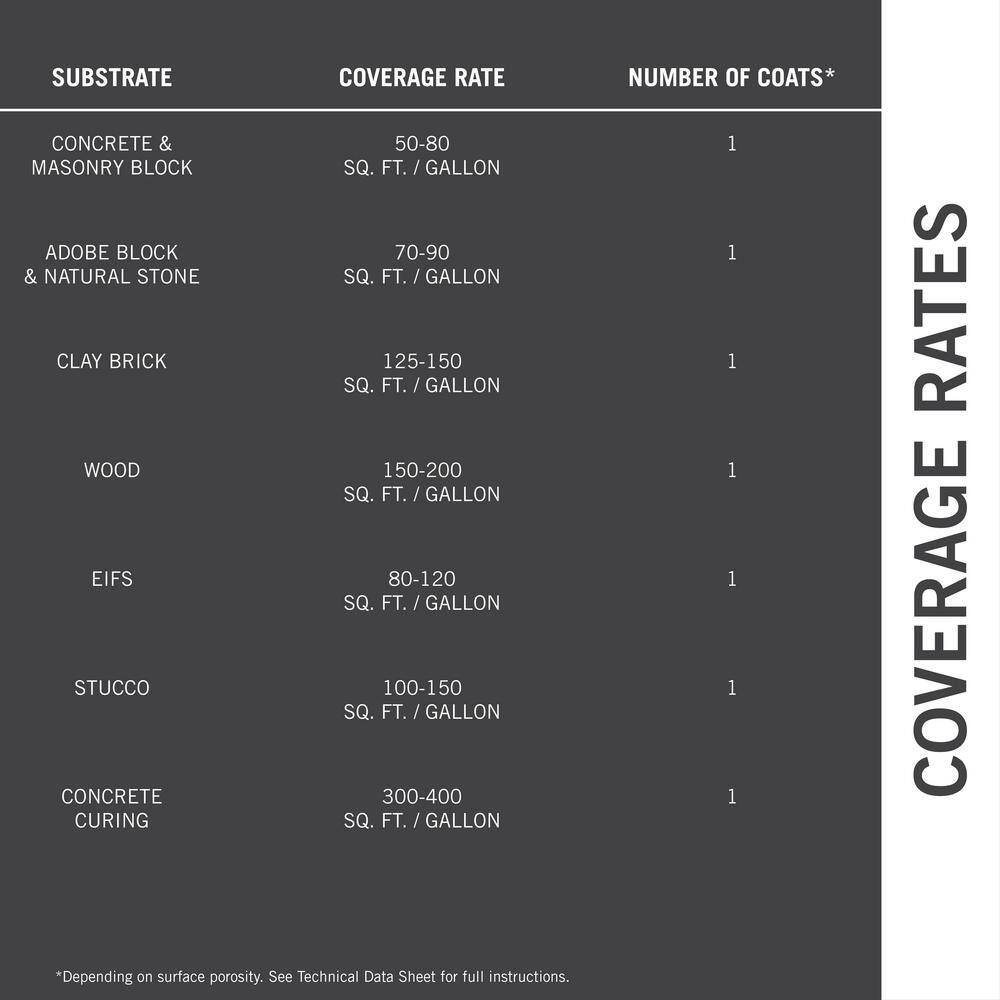Click the NUMBER OF COATS header

coord(732,78)
